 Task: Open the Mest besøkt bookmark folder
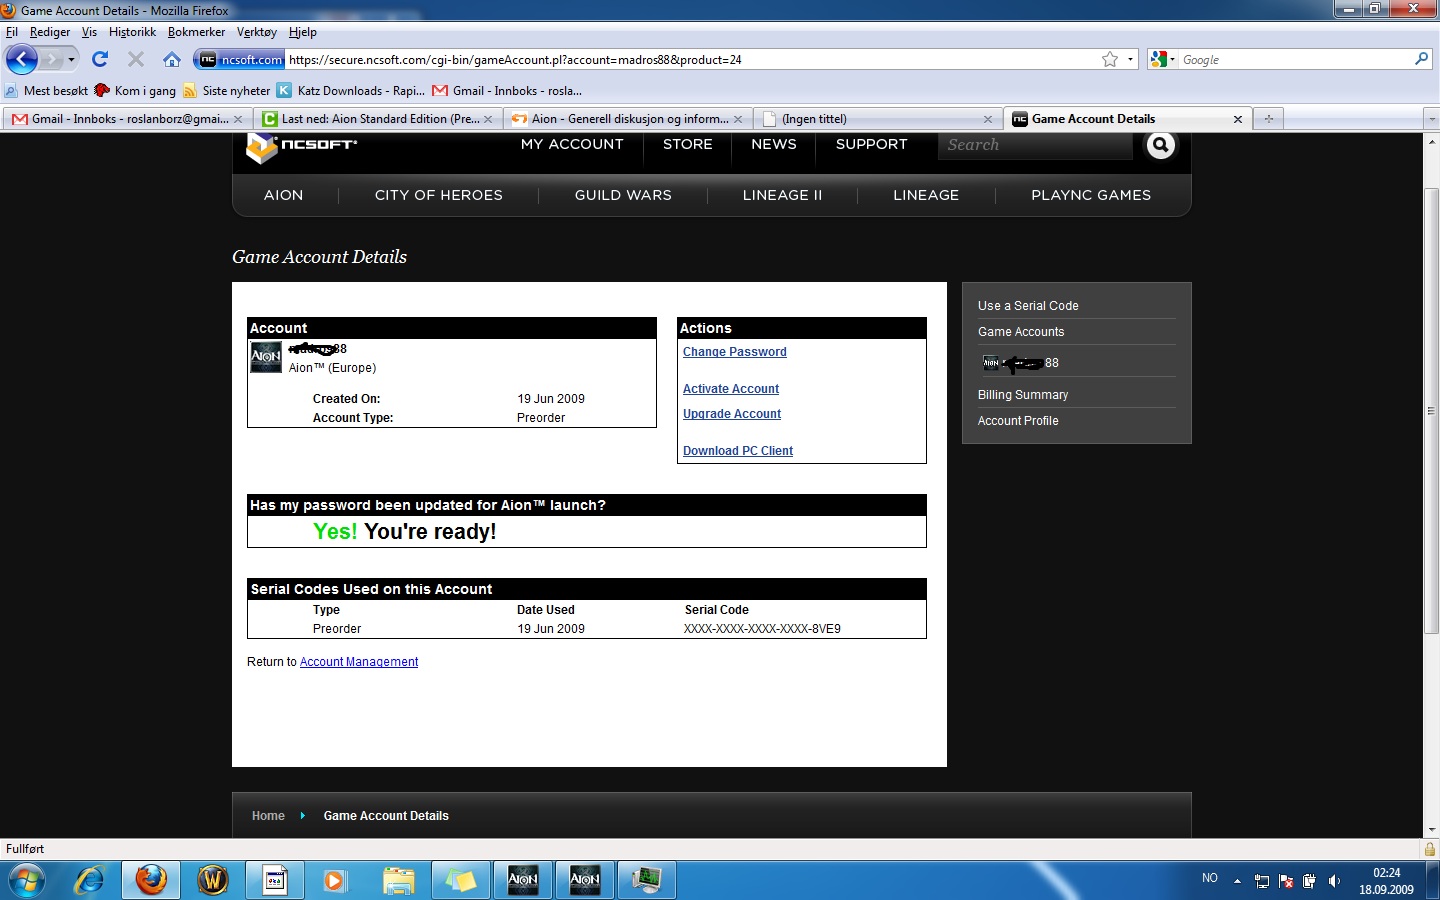[x=46, y=91]
